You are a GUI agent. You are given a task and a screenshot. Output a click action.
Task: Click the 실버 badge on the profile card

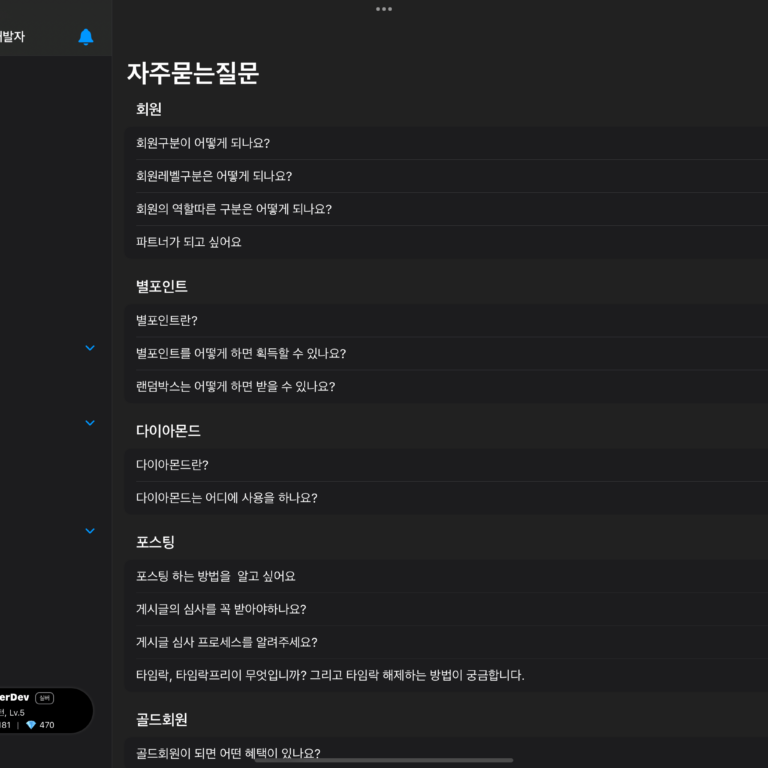coord(44,698)
